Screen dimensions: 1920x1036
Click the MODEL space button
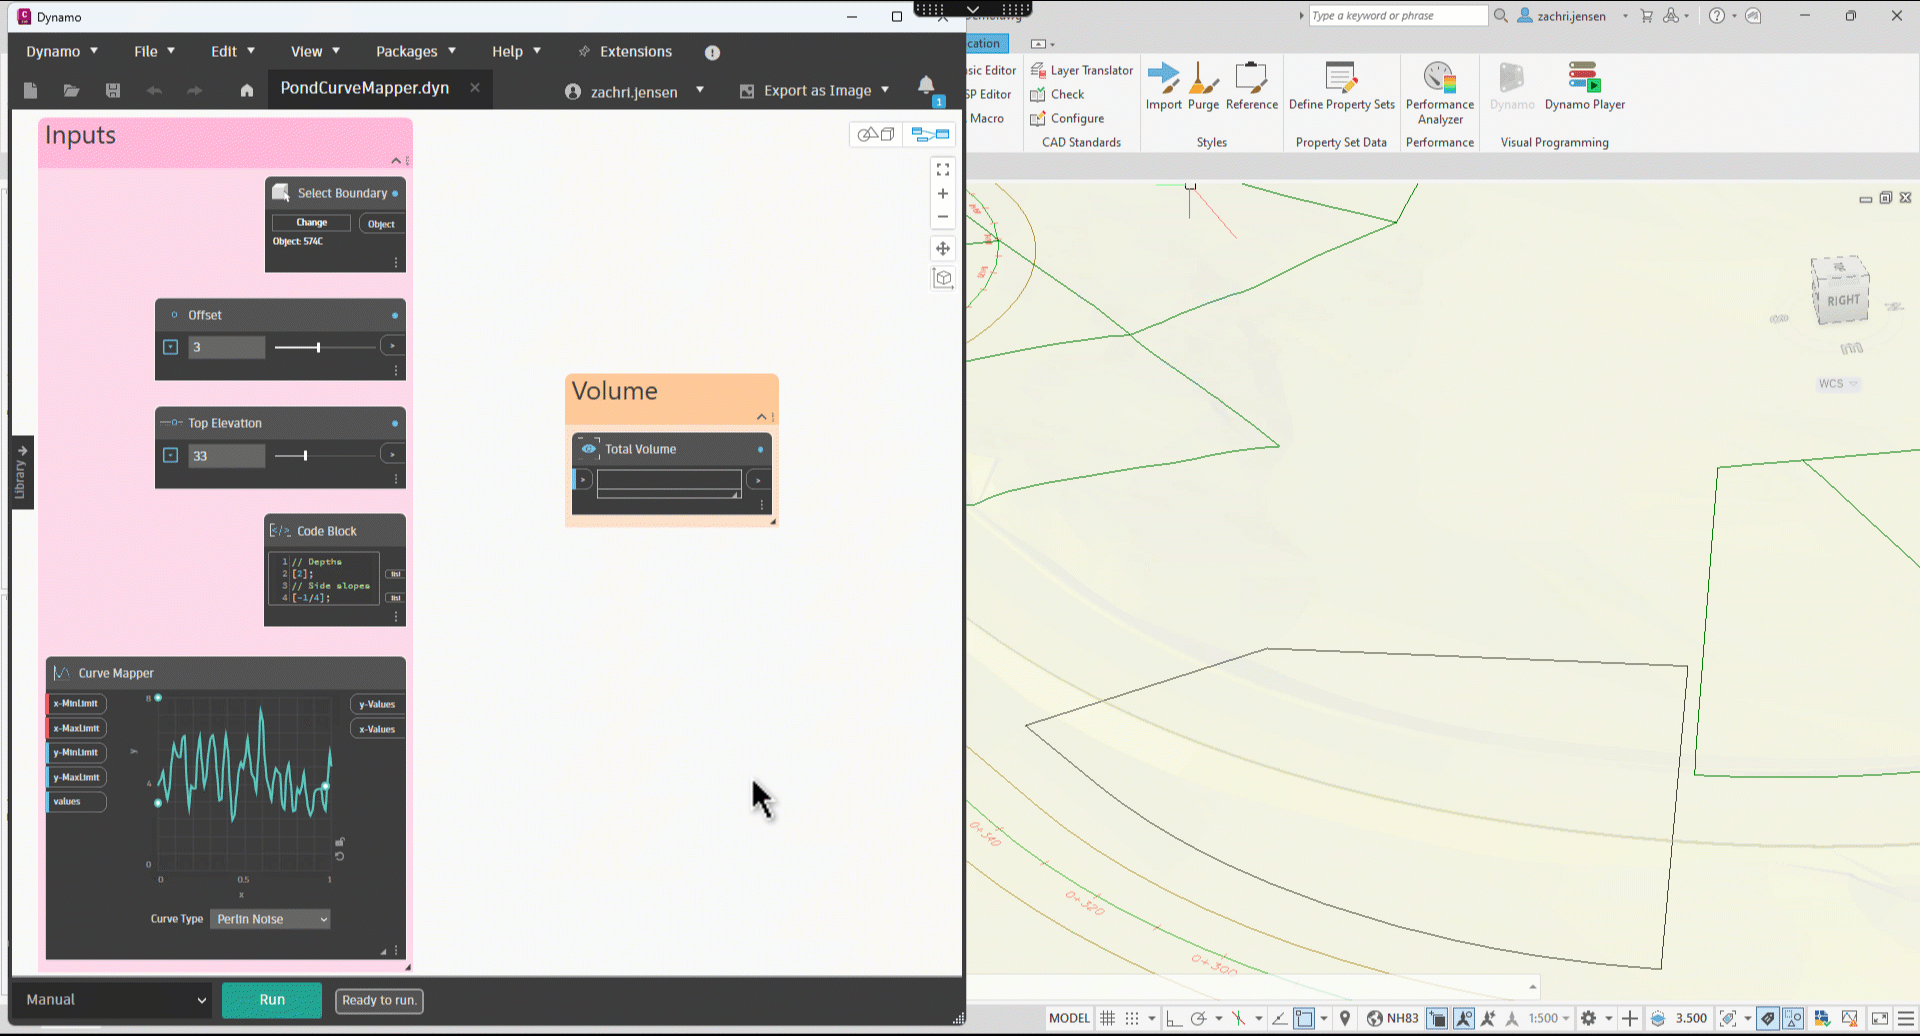pyautogui.click(x=1069, y=1019)
